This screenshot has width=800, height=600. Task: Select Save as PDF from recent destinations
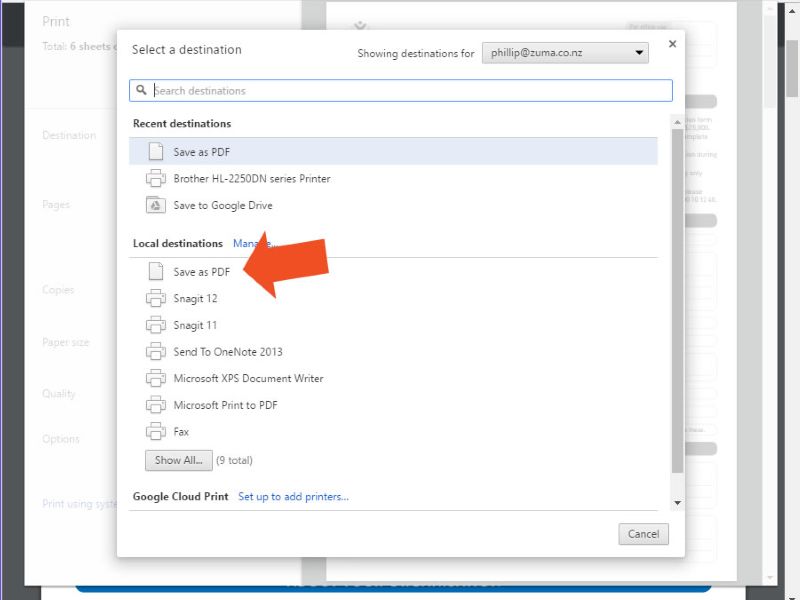pyautogui.click(x=206, y=150)
